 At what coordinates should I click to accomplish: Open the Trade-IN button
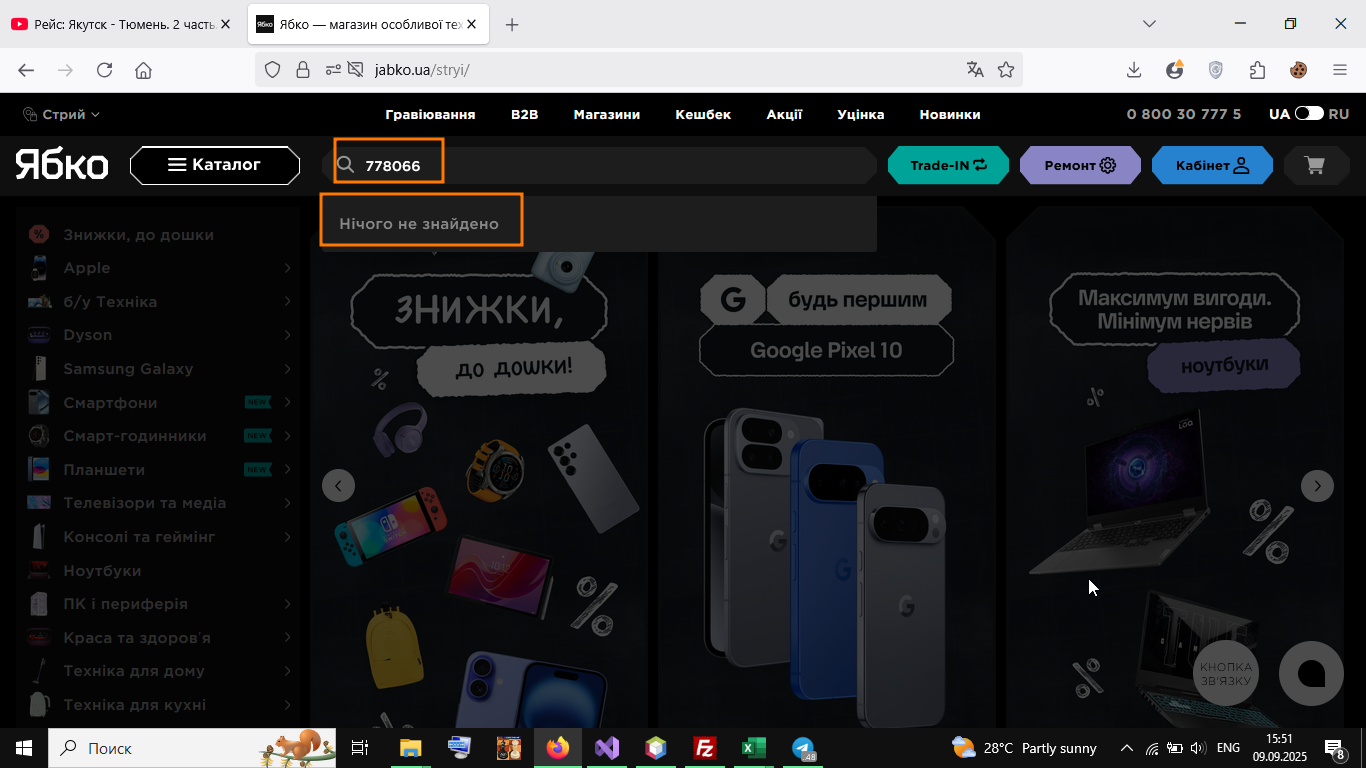coord(948,165)
